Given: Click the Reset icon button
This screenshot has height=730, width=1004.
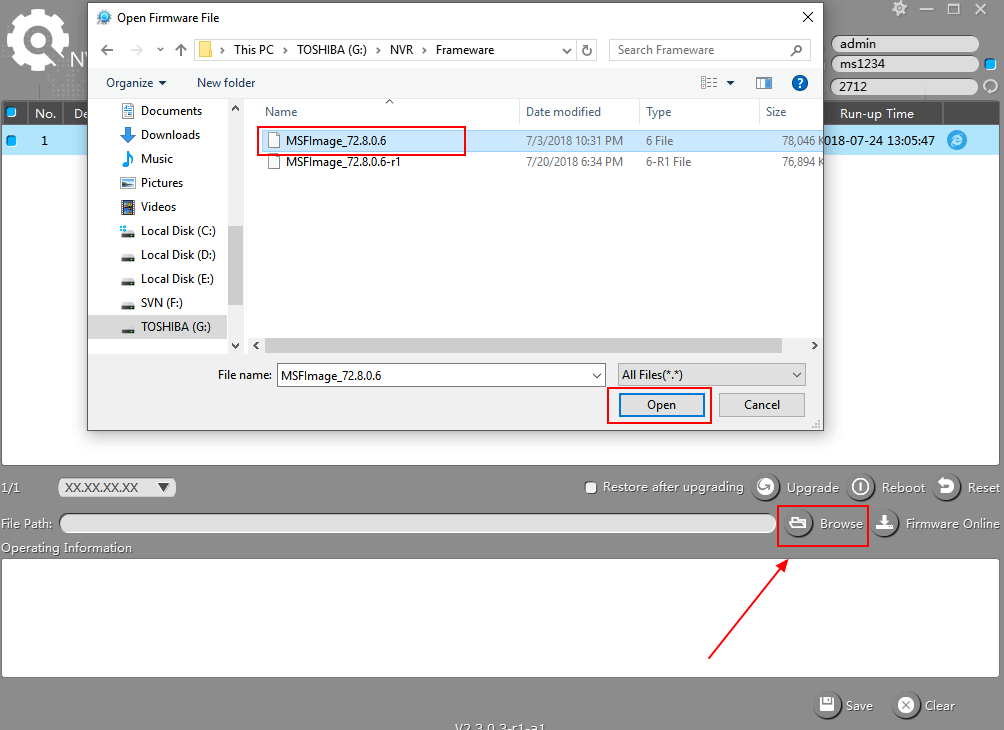Looking at the screenshot, I should click(946, 487).
